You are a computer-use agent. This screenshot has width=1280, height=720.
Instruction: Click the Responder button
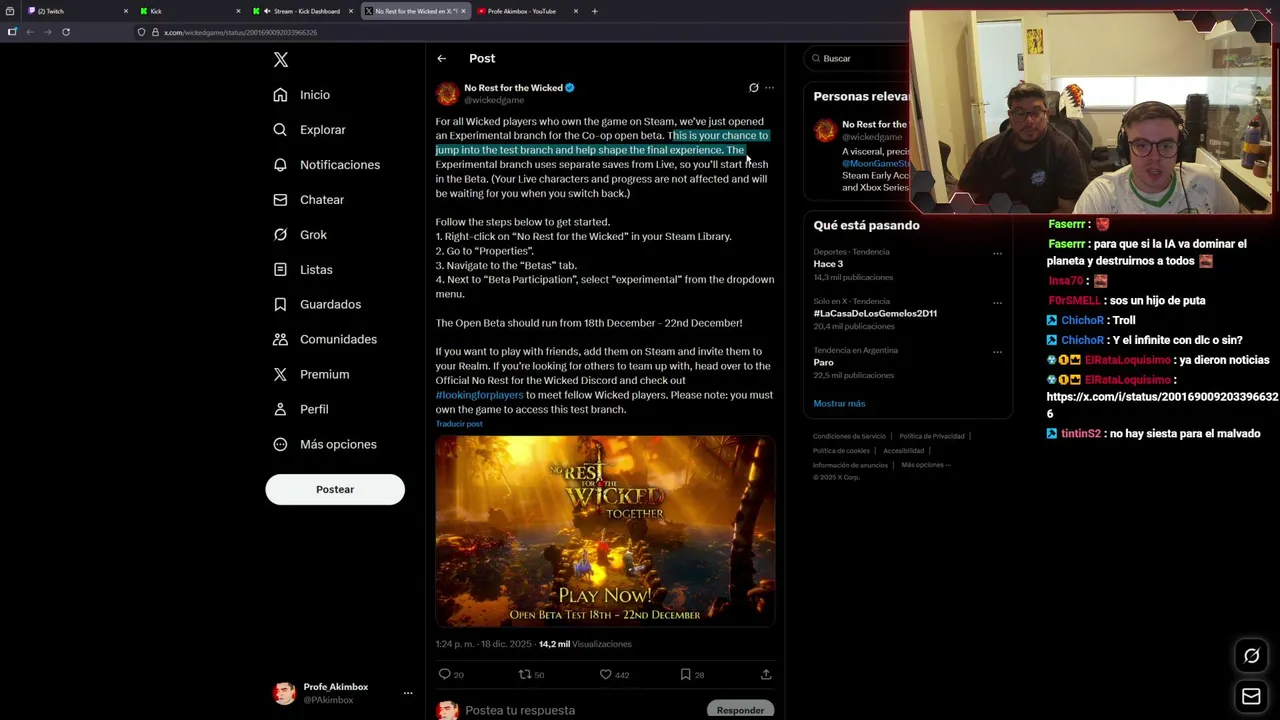point(740,710)
